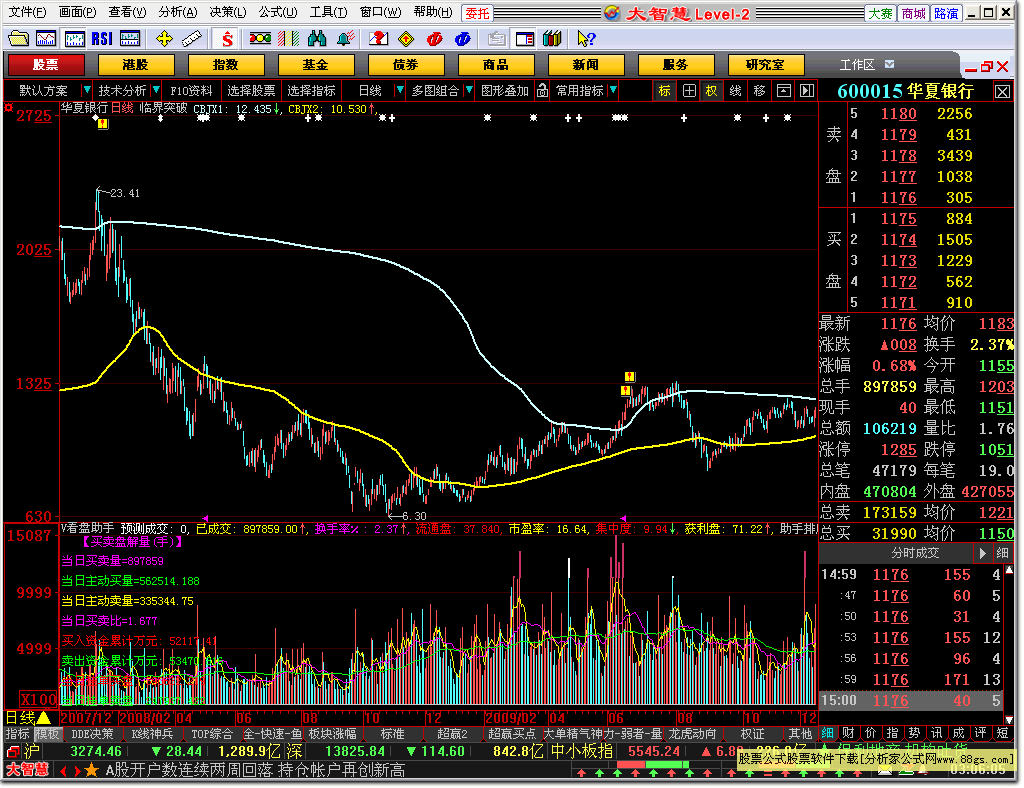Screen dimensions: 1024x788
Task: Expand the 常用指标 dropdown arrow
Action: (613, 90)
